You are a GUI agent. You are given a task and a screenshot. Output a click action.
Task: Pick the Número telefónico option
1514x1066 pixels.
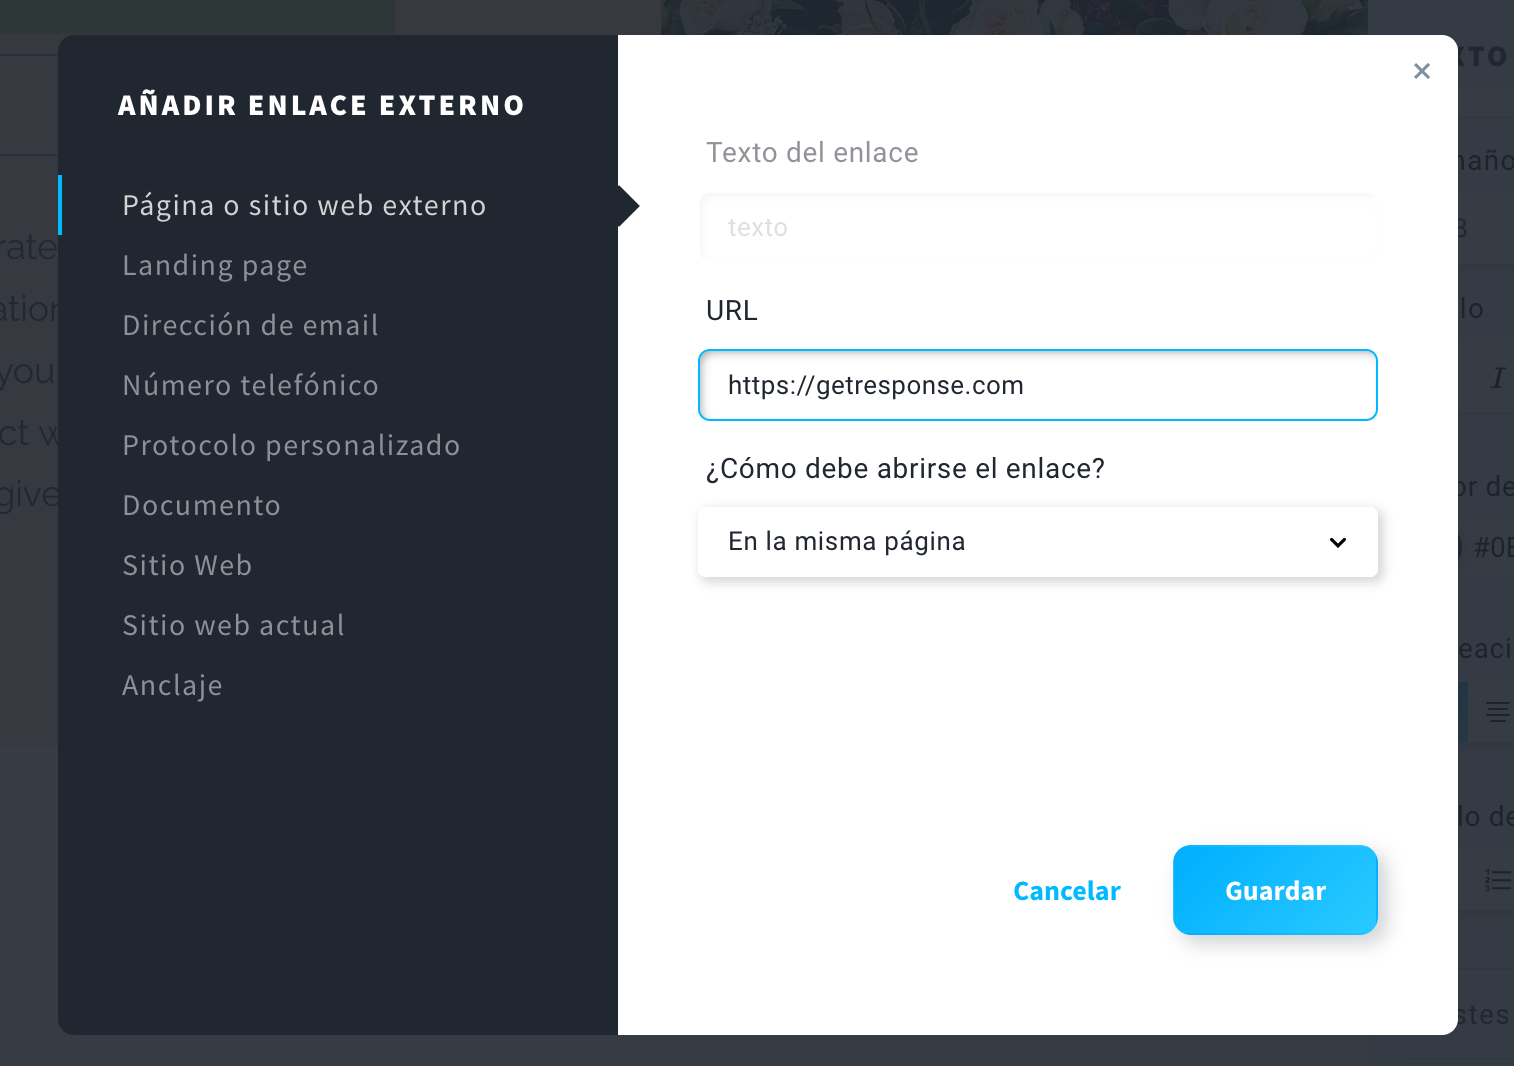point(250,385)
